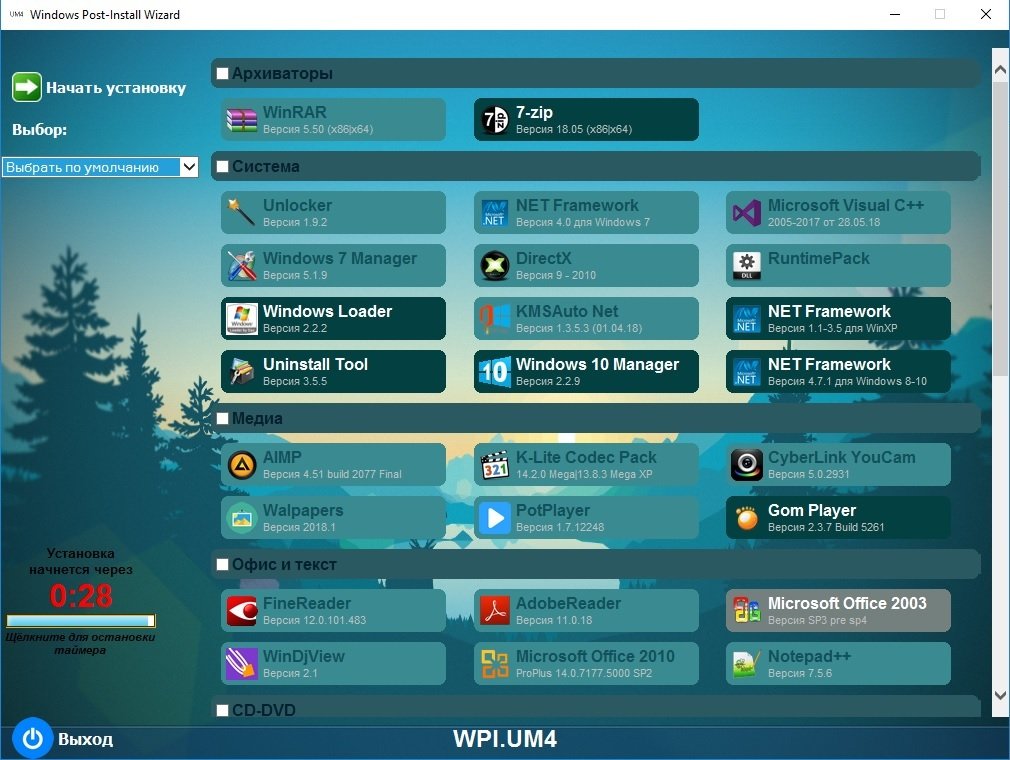Image resolution: width=1010 pixels, height=760 pixels.
Task: Click the PotPlayer play icon
Action: (x=495, y=517)
